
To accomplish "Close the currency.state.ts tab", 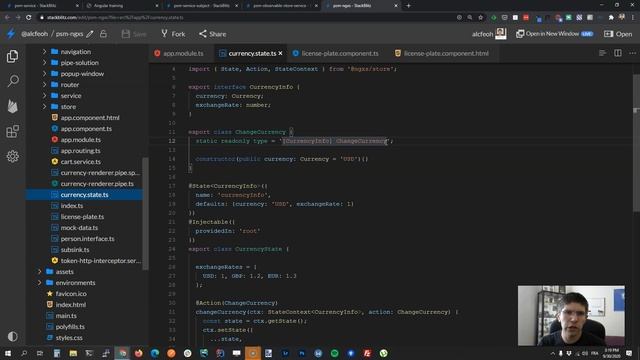I will pyautogui.click(x=280, y=53).
